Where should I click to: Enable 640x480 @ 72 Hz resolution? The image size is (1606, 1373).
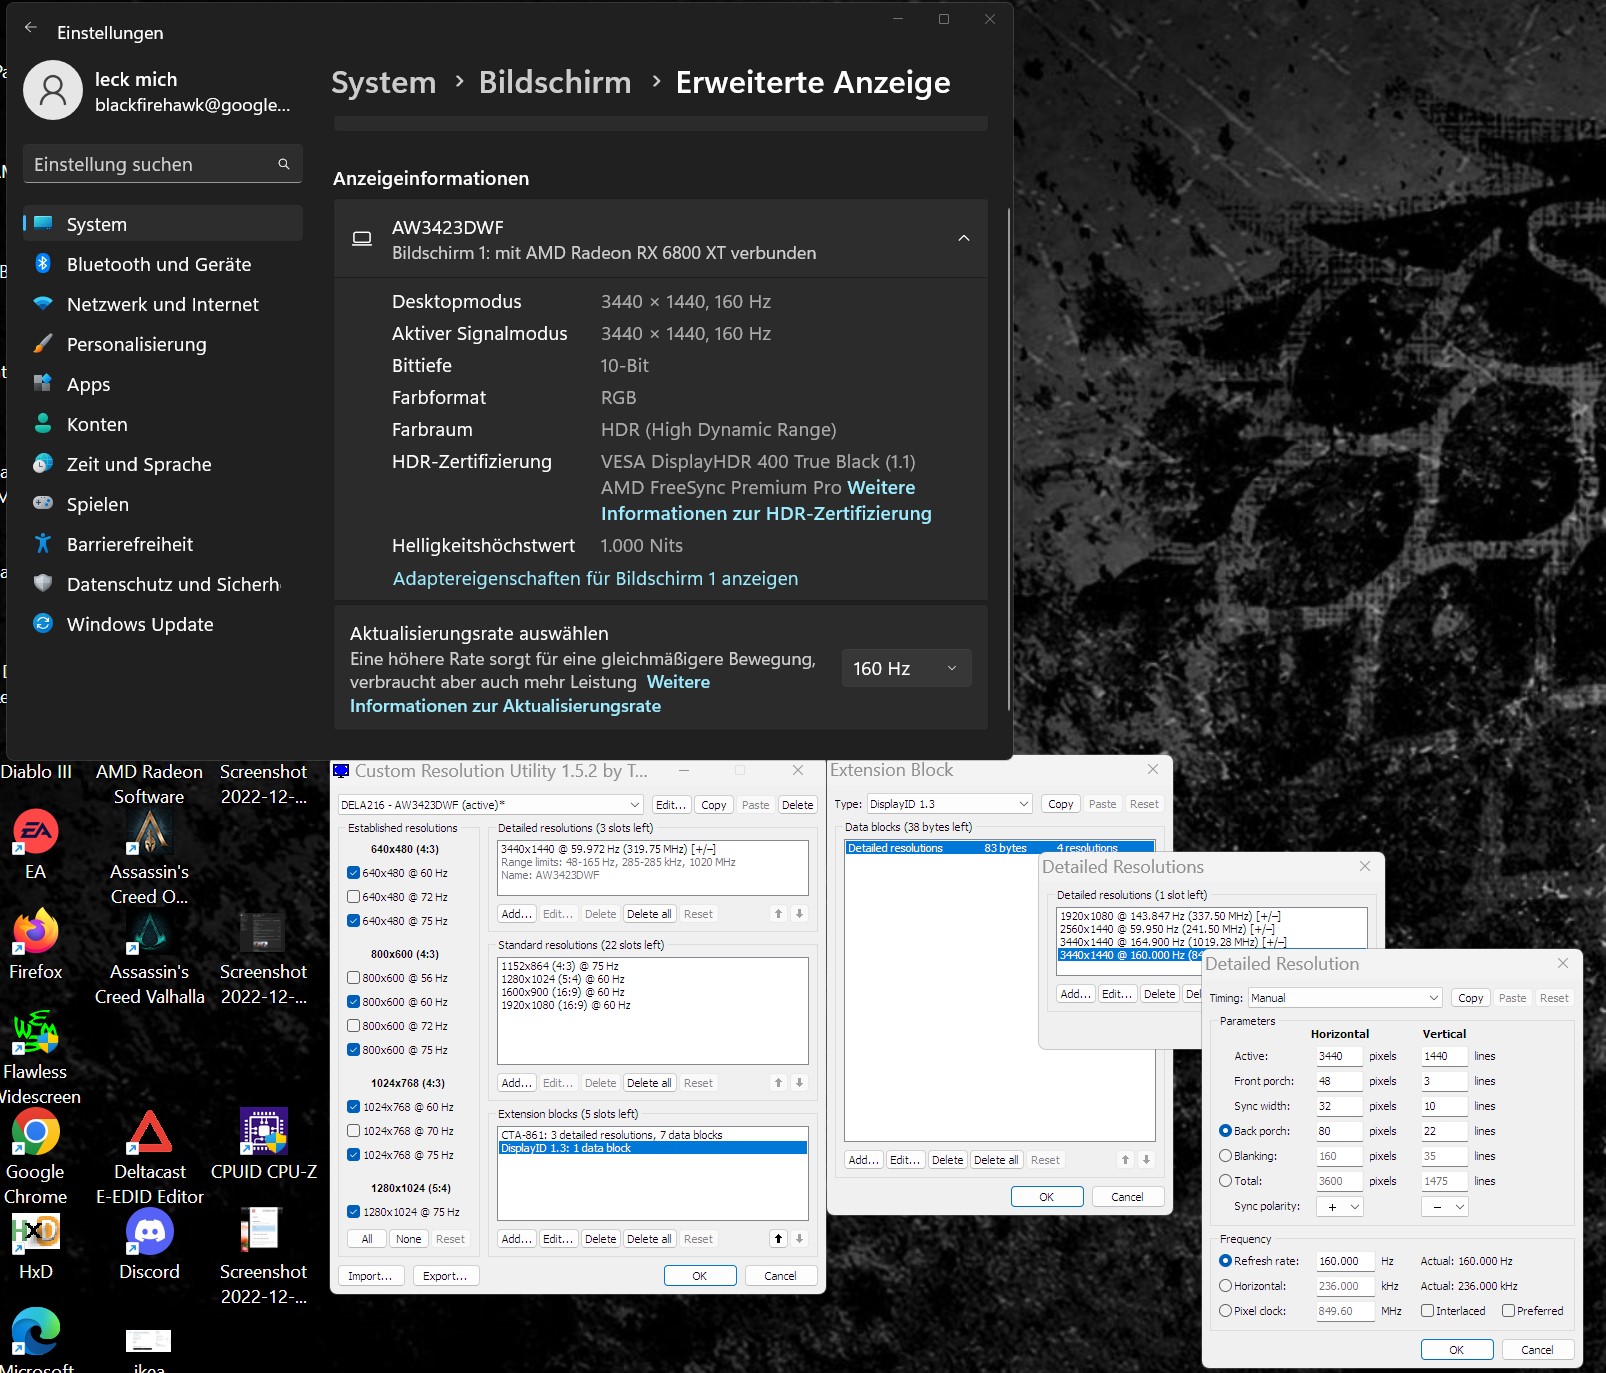click(353, 897)
